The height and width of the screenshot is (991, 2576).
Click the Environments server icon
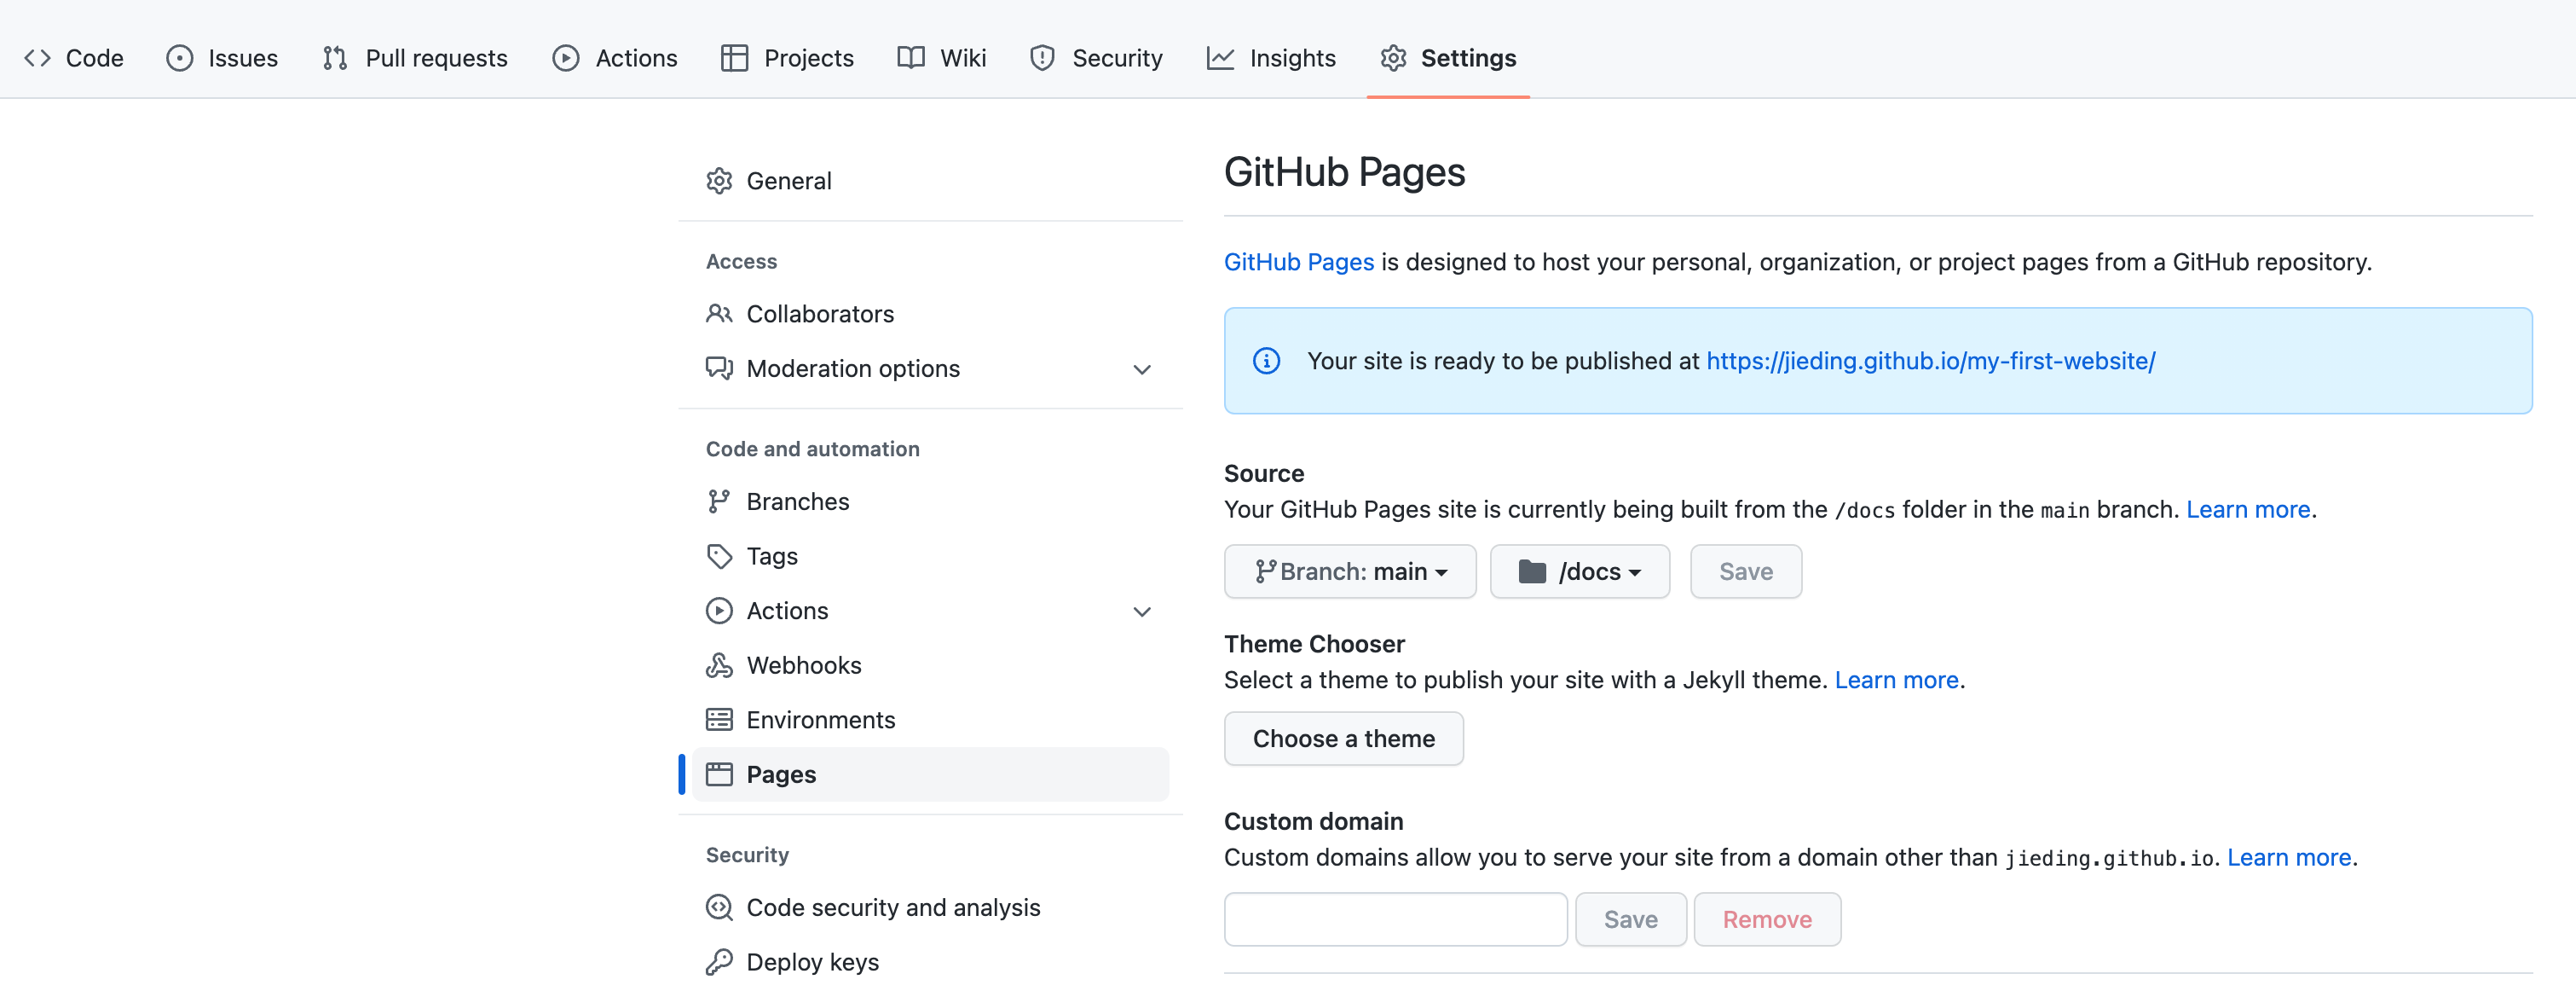coord(718,720)
